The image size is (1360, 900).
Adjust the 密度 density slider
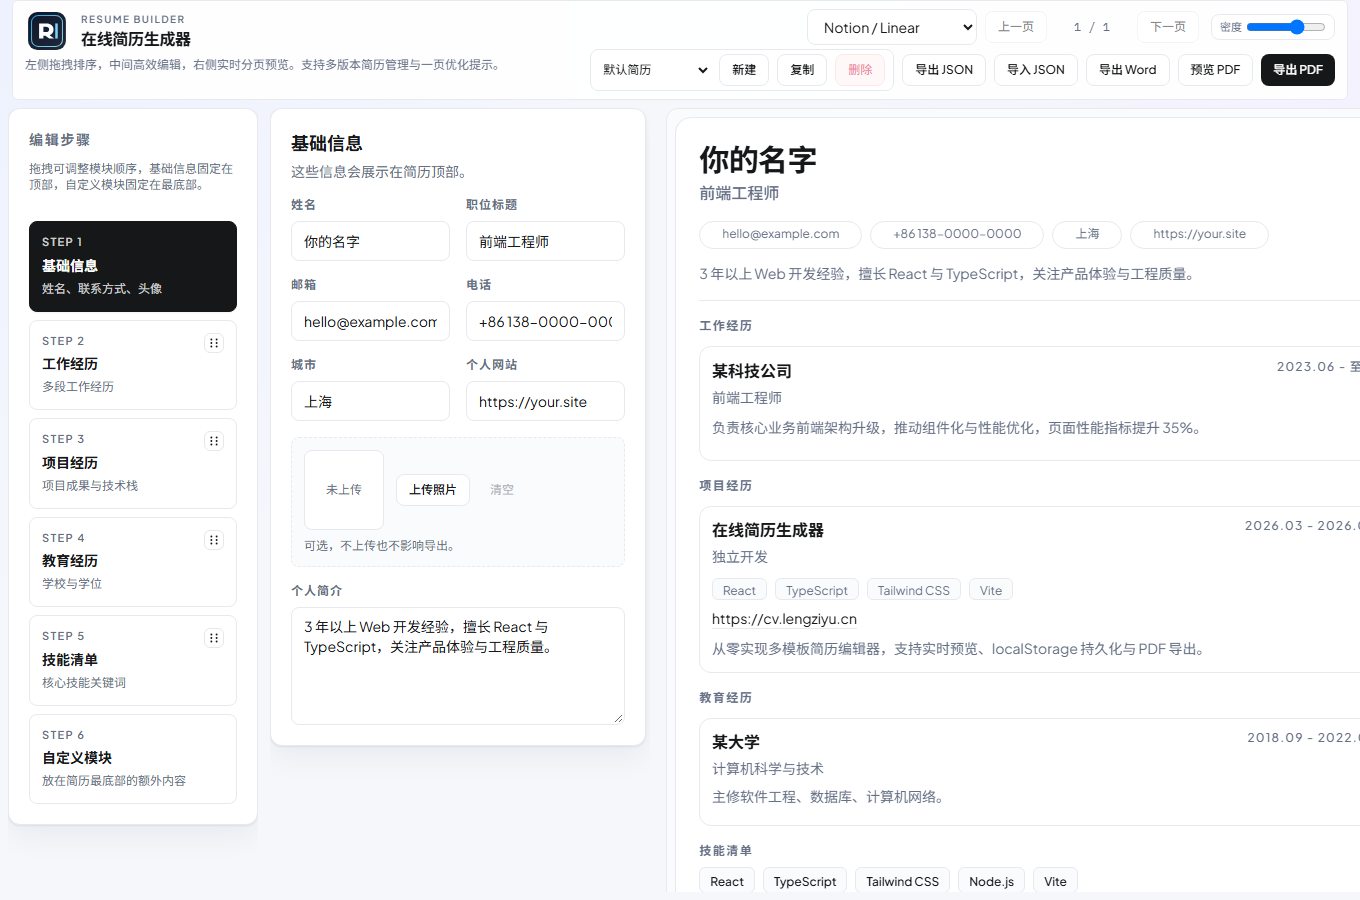tap(1286, 27)
